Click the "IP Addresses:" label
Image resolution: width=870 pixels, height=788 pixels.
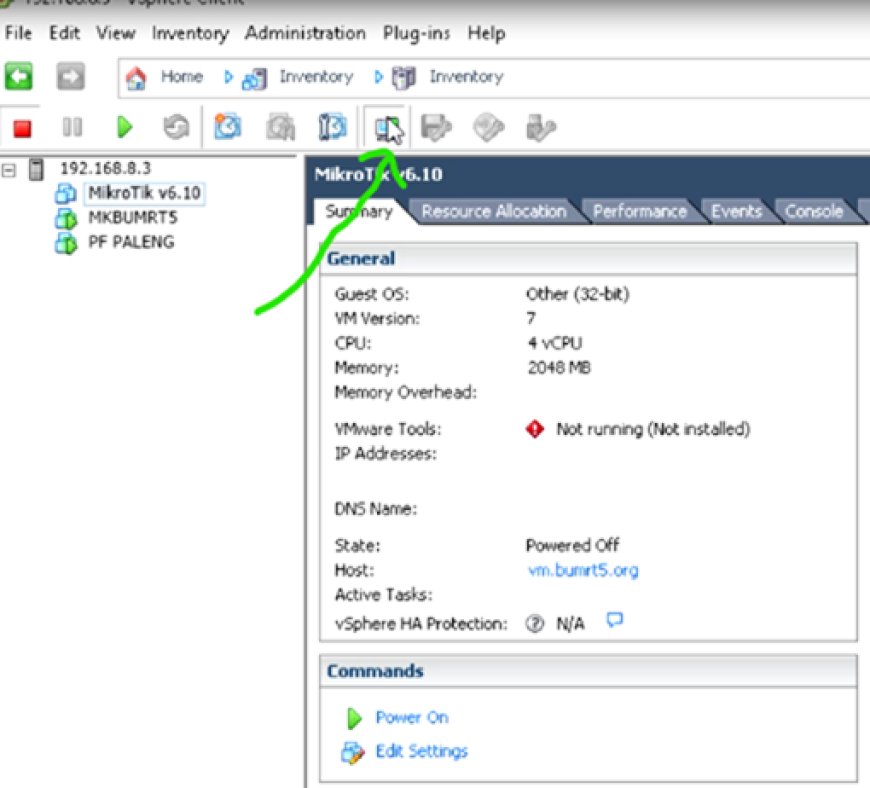coord(386,454)
